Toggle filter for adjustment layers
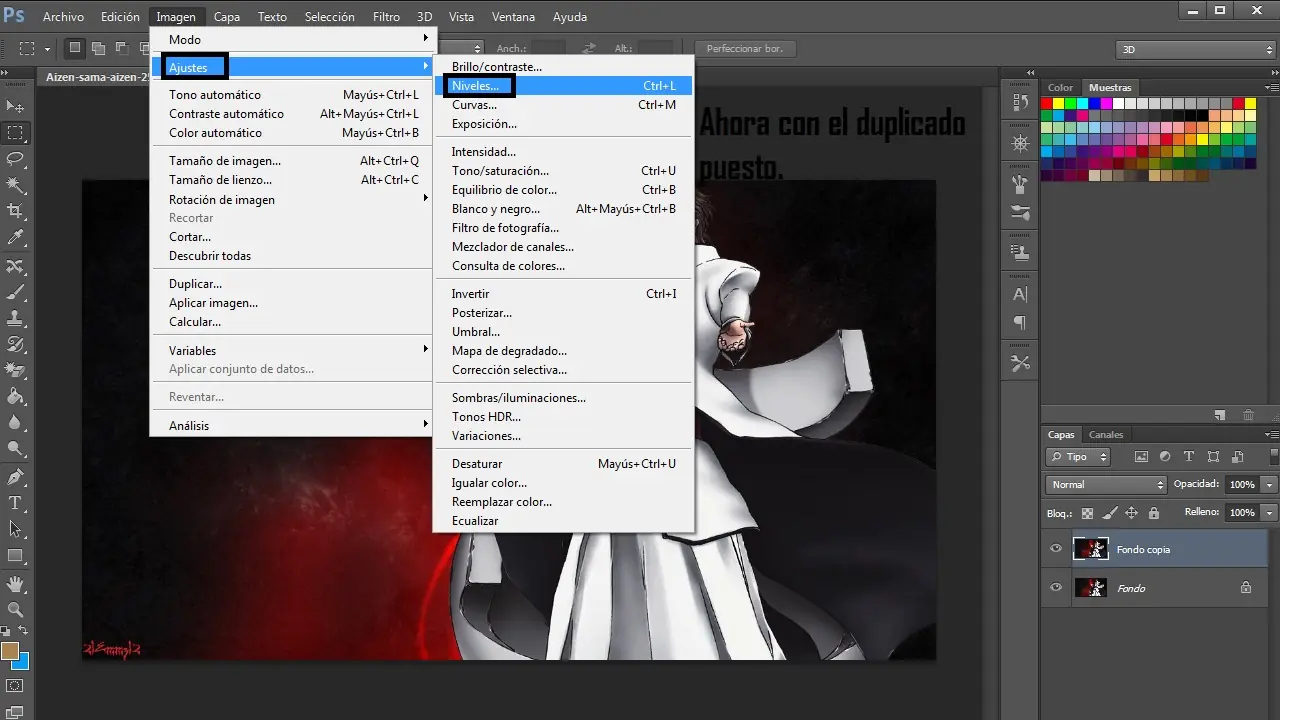 1165,457
